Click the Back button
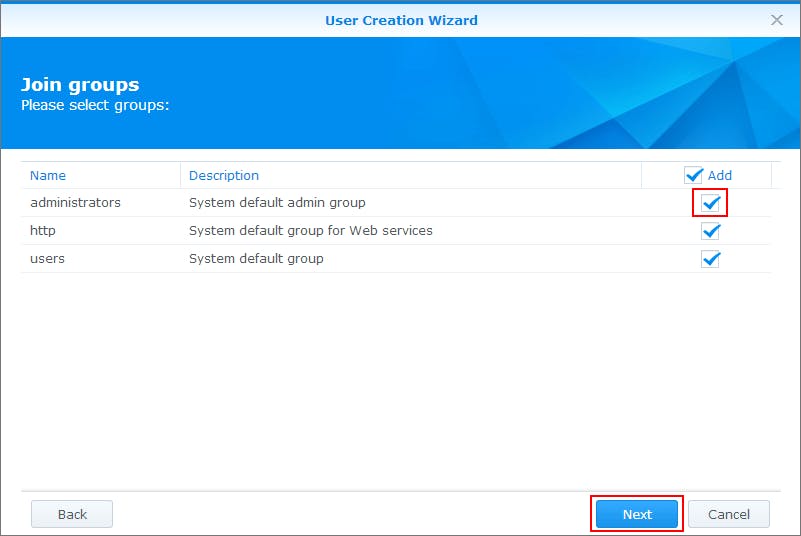This screenshot has width=801, height=536. (72, 514)
